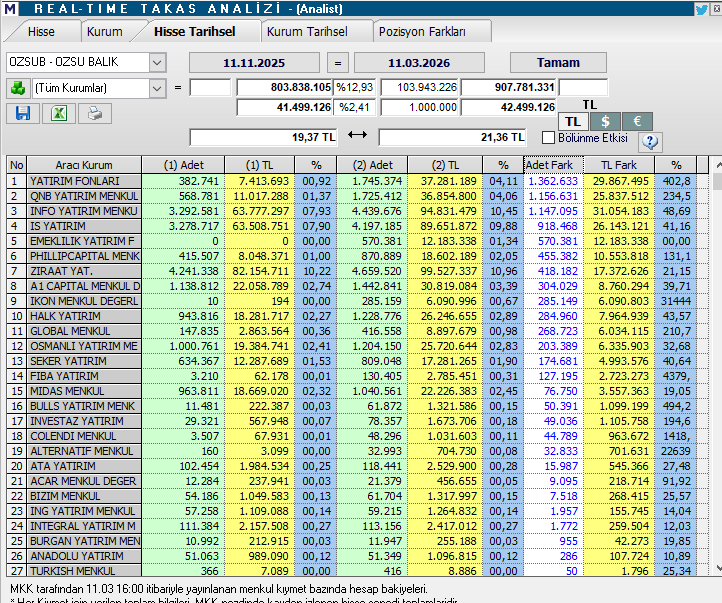Switch to the Hisse tab
722x603 pixels.
[x=41, y=32]
